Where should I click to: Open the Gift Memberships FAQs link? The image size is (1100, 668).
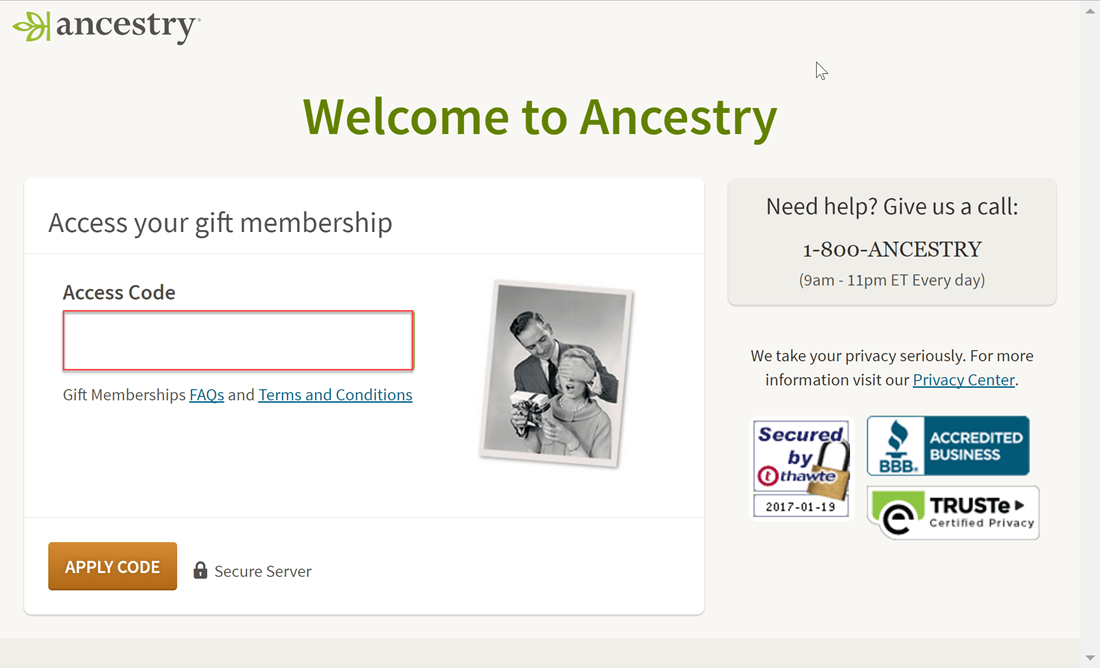coord(206,395)
